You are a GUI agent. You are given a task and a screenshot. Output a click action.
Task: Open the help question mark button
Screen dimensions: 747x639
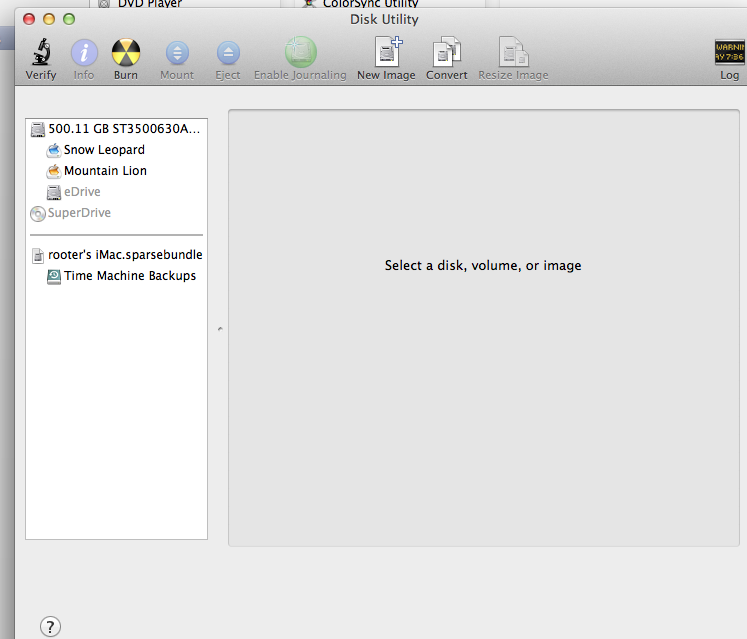[50, 627]
